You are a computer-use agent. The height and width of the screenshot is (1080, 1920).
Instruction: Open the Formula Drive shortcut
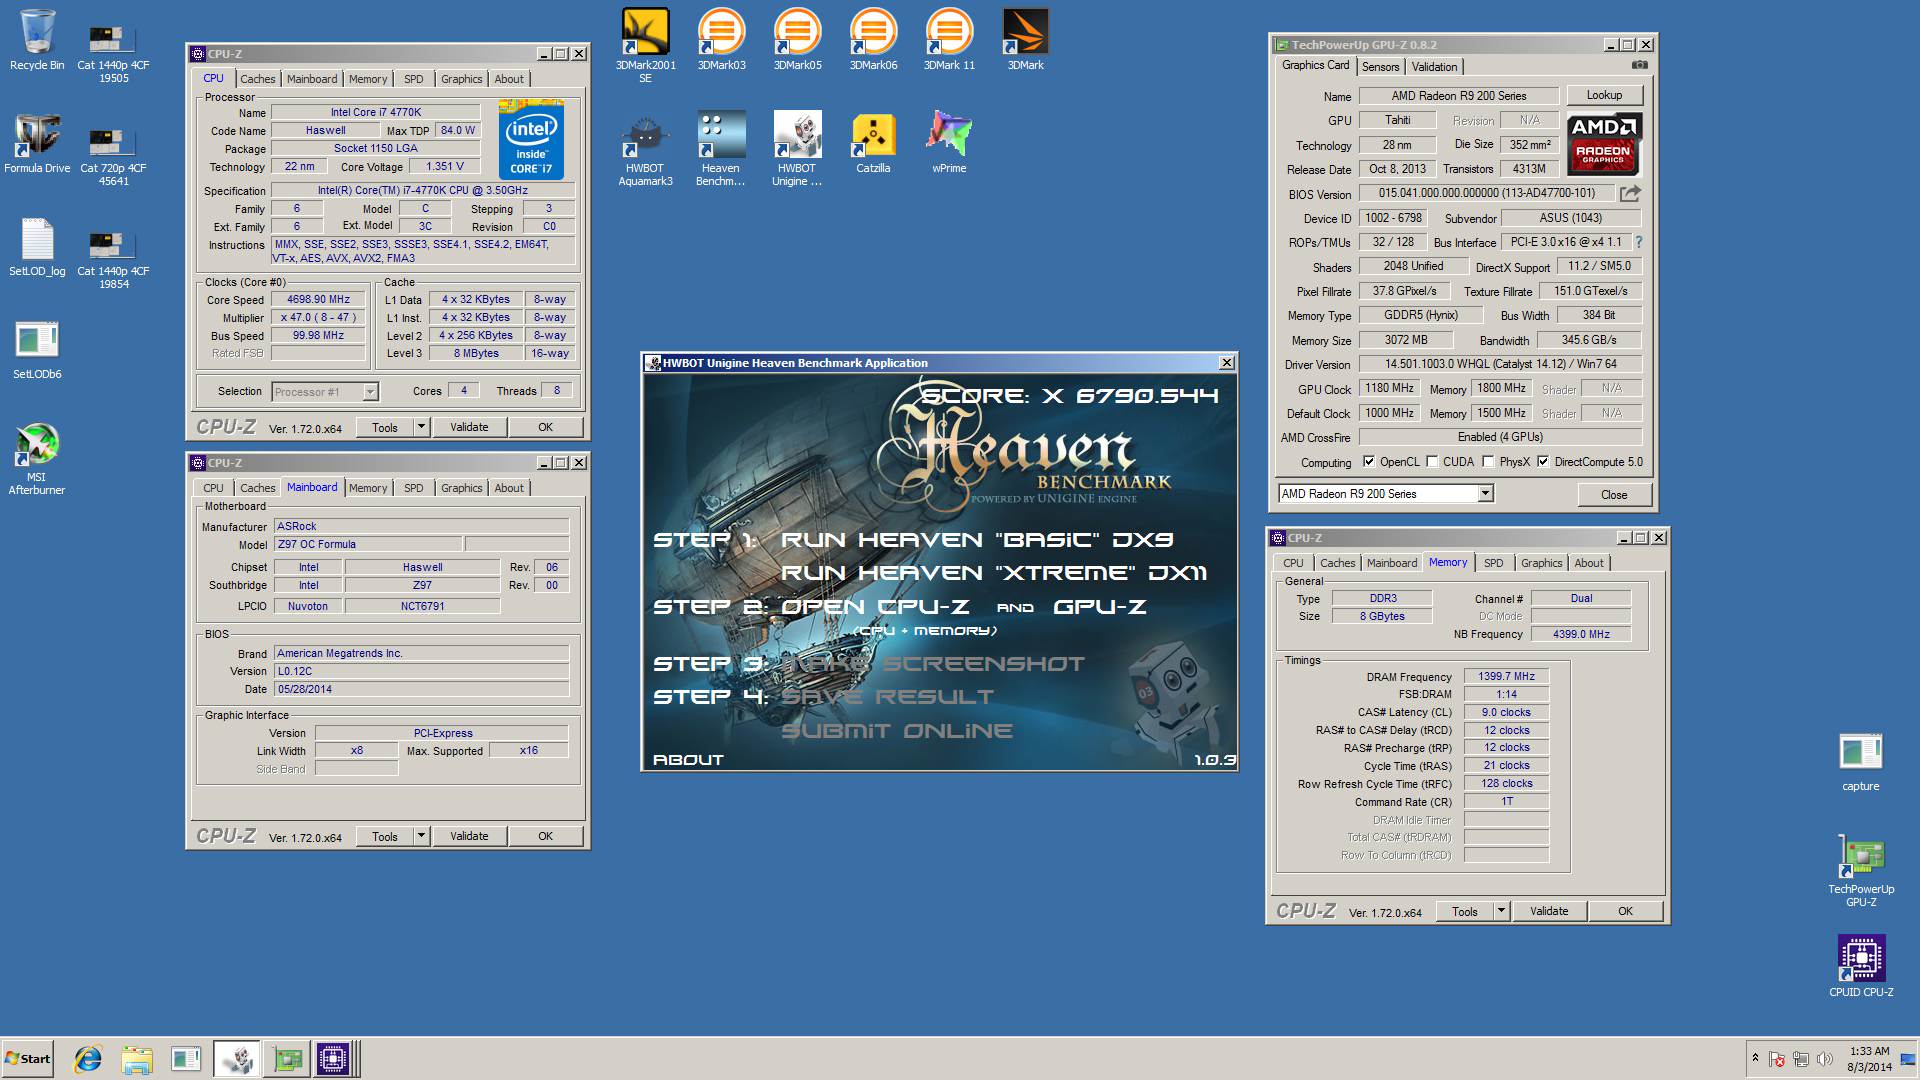tap(37, 143)
